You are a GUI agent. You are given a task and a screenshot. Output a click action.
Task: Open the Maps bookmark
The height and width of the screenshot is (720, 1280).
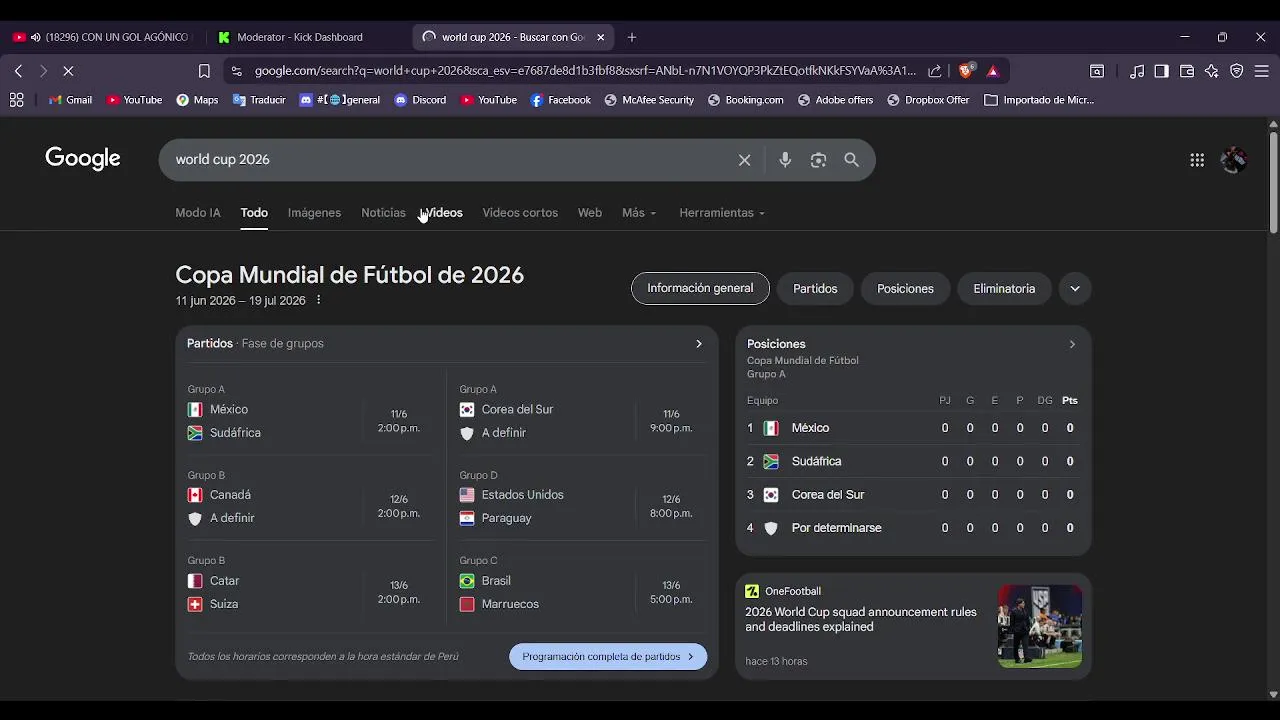point(197,100)
